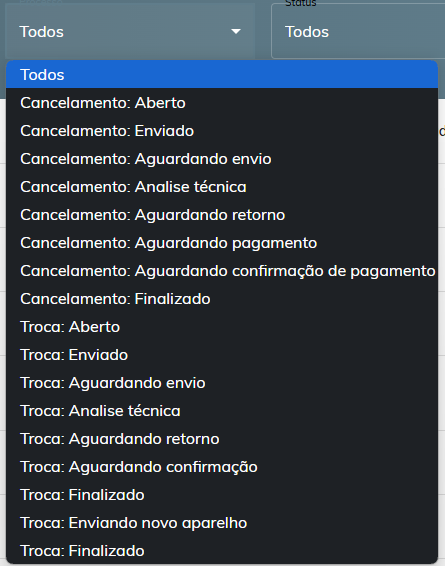Viewport: 445px width, 566px height.
Task: Select Troca: Enviando novo aparelho
Action: click(222, 523)
